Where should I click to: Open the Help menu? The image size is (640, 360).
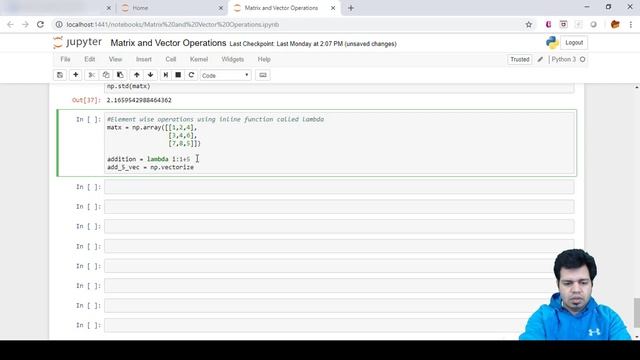pyautogui.click(x=264, y=60)
